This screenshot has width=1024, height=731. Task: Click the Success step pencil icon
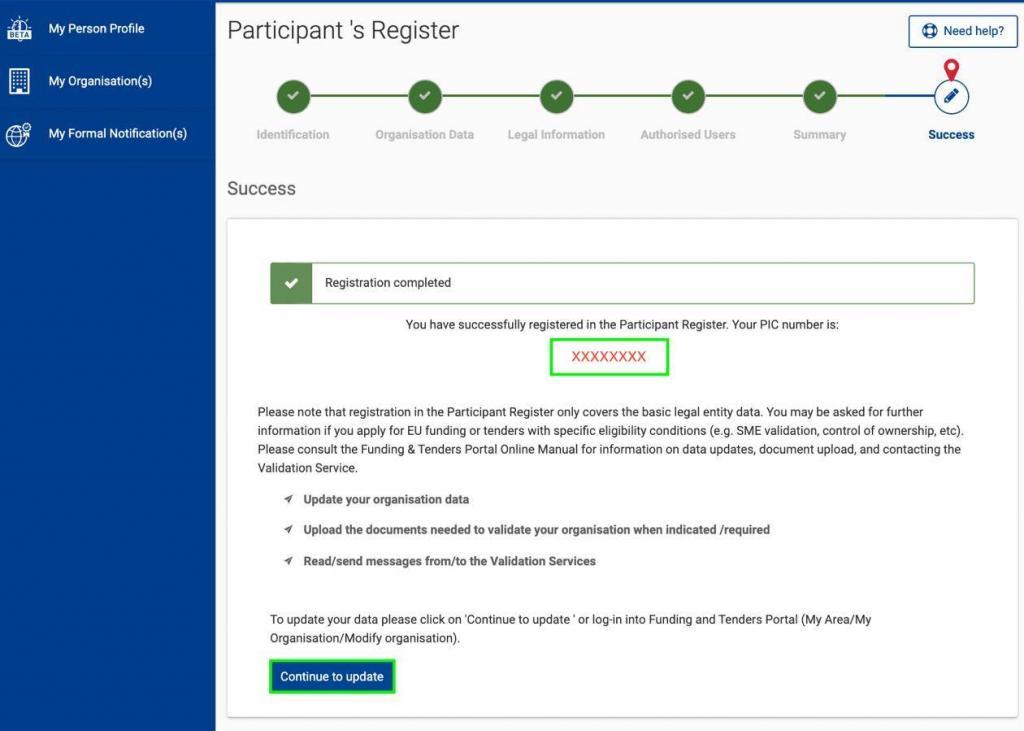[x=952, y=96]
